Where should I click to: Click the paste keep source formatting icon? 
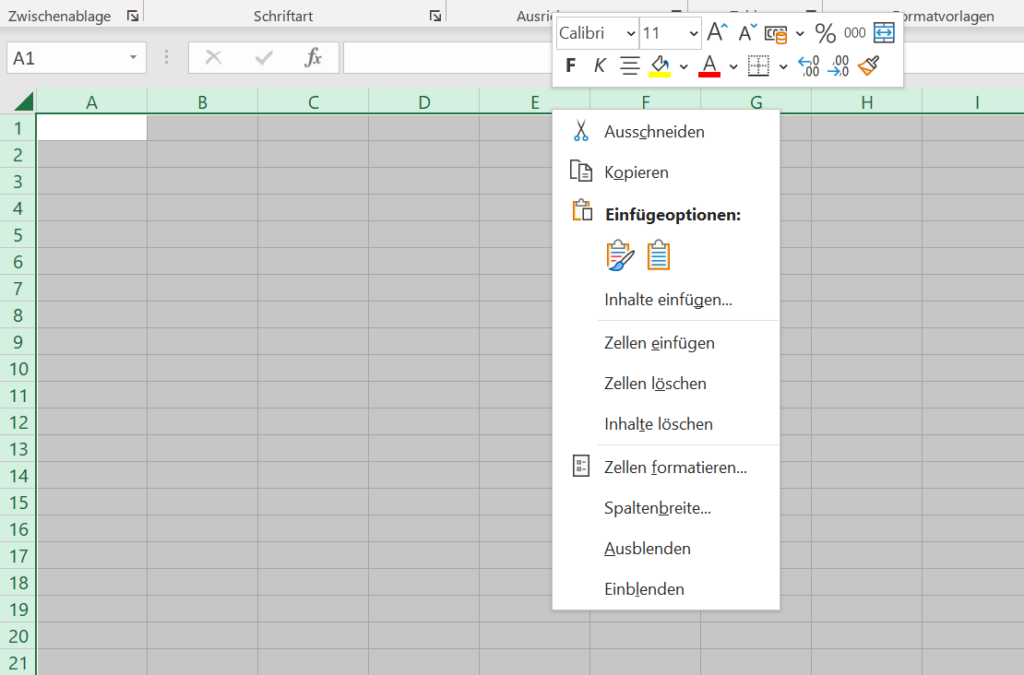(620, 256)
